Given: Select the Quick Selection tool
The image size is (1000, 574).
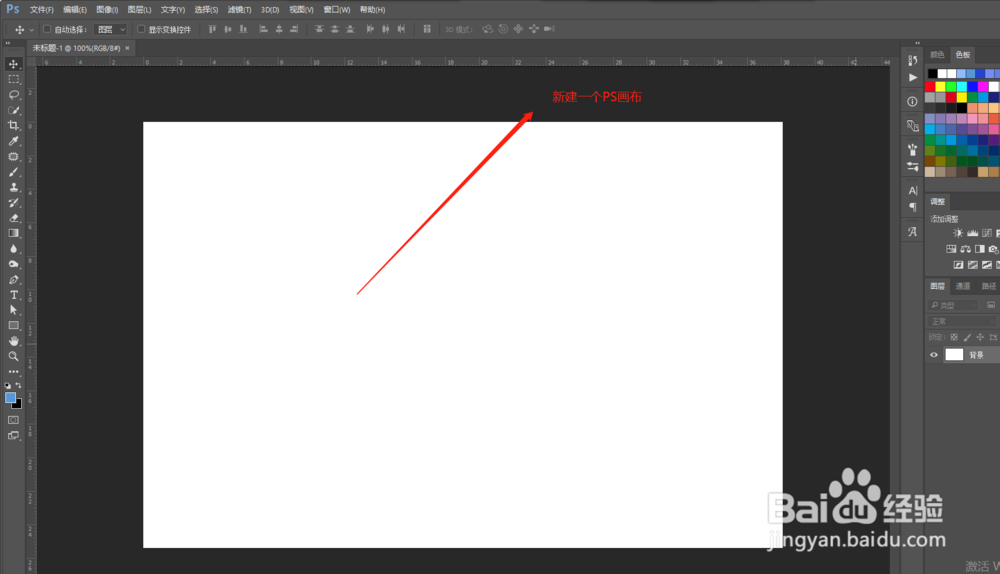Looking at the screenshot, I should (x=13, y=110).
